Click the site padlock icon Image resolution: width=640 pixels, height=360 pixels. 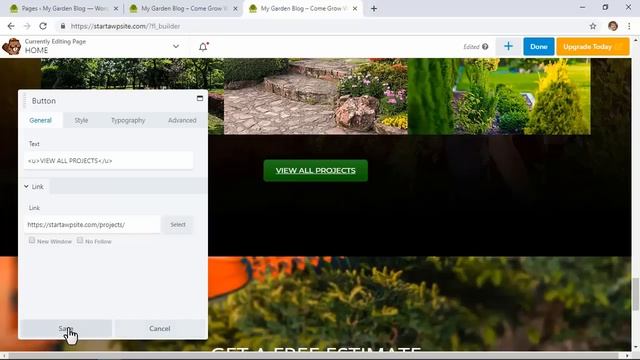63,26
